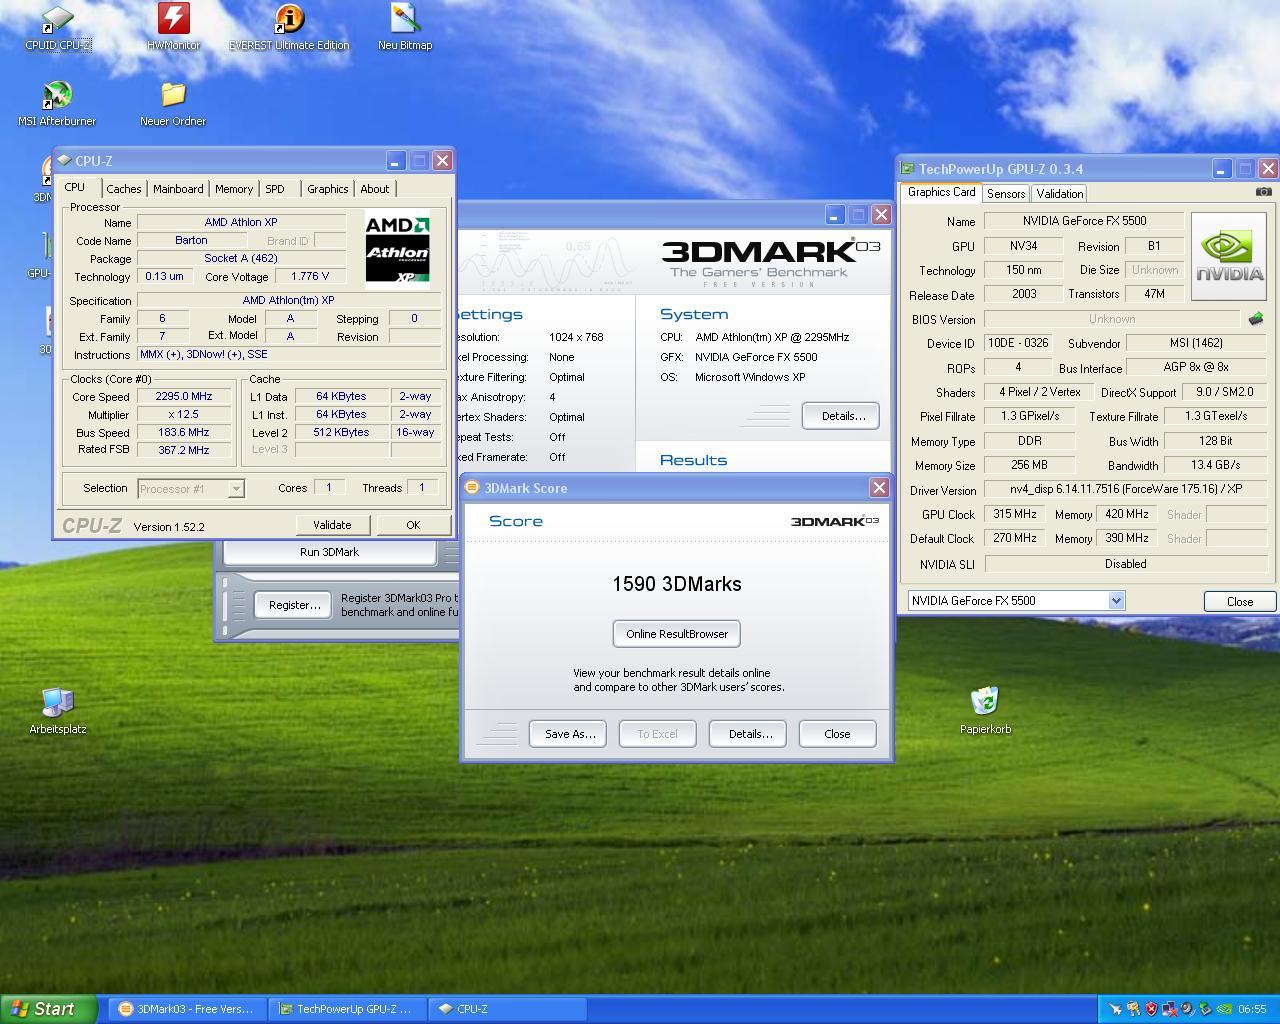Screen dimensions: 1280x1024
Task: Click the Run 3DMark button
Action: pos(329,552)
